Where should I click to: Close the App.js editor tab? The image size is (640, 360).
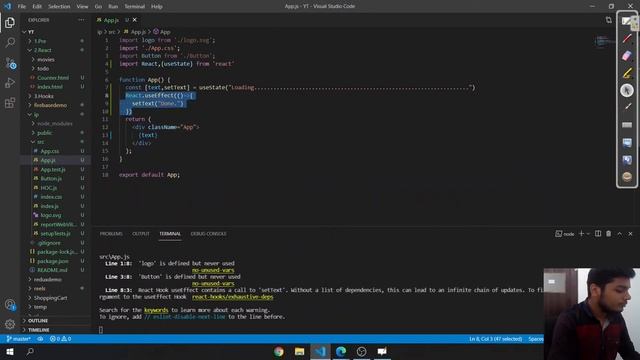(135, 20)
